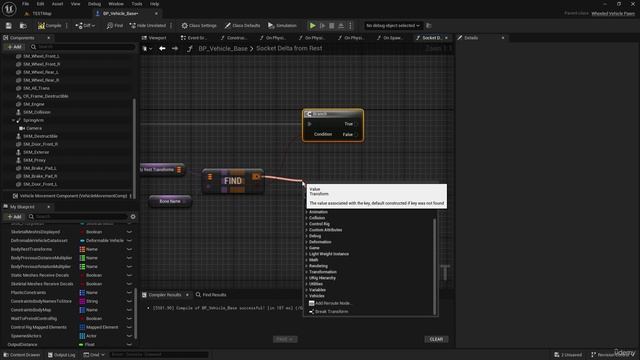Image resolution: width=640 pixels, height=360 pixels.
Task: Open the My Blueprint settings gear
Action: pos(133,217)
